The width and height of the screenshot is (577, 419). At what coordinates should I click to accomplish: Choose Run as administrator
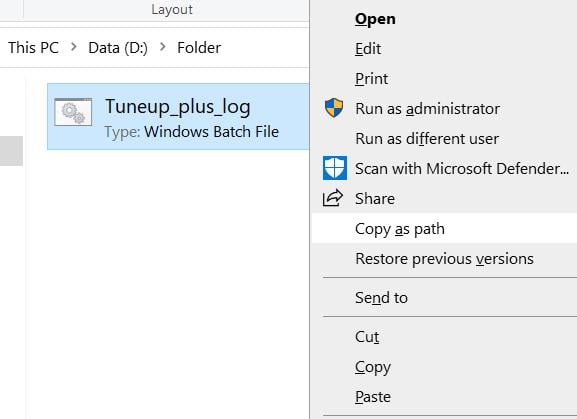coord(427,109)
